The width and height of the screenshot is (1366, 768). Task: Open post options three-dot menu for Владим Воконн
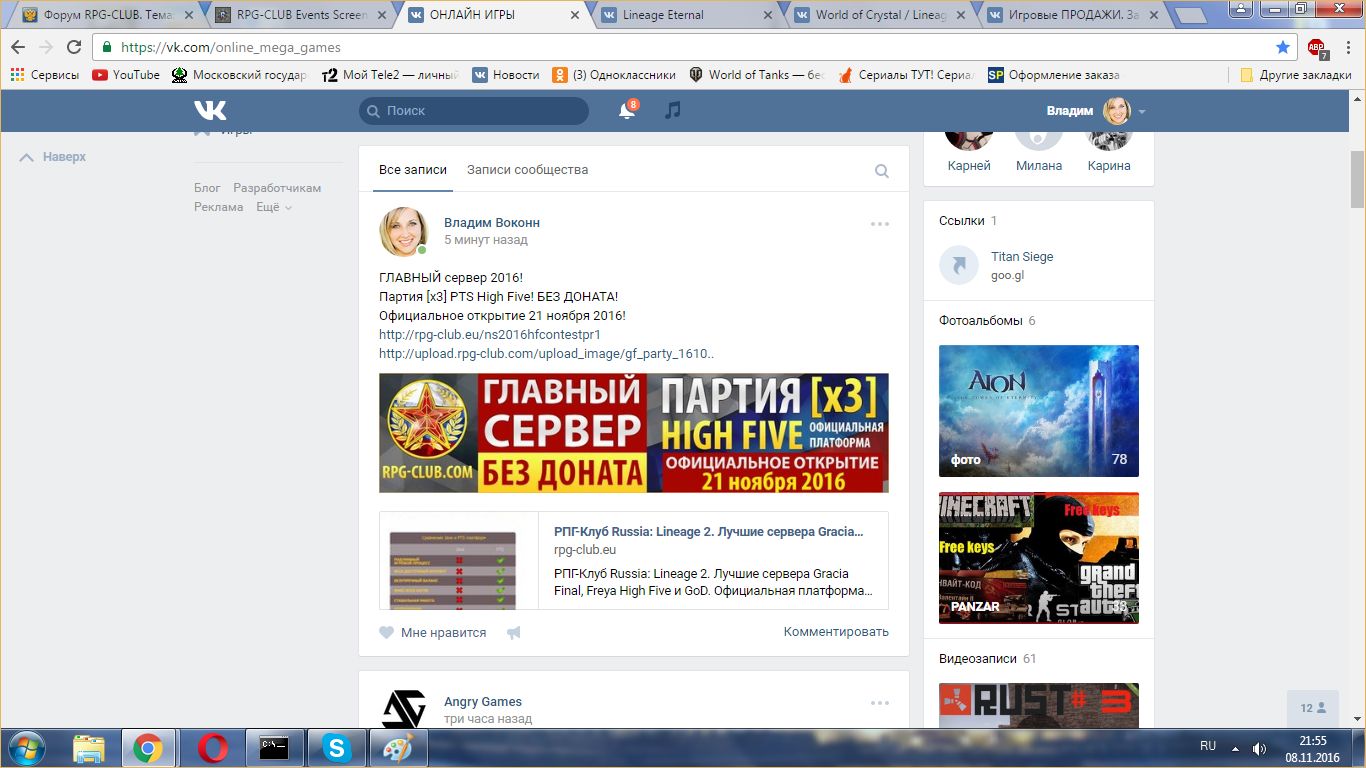click(x=879, y=224)
